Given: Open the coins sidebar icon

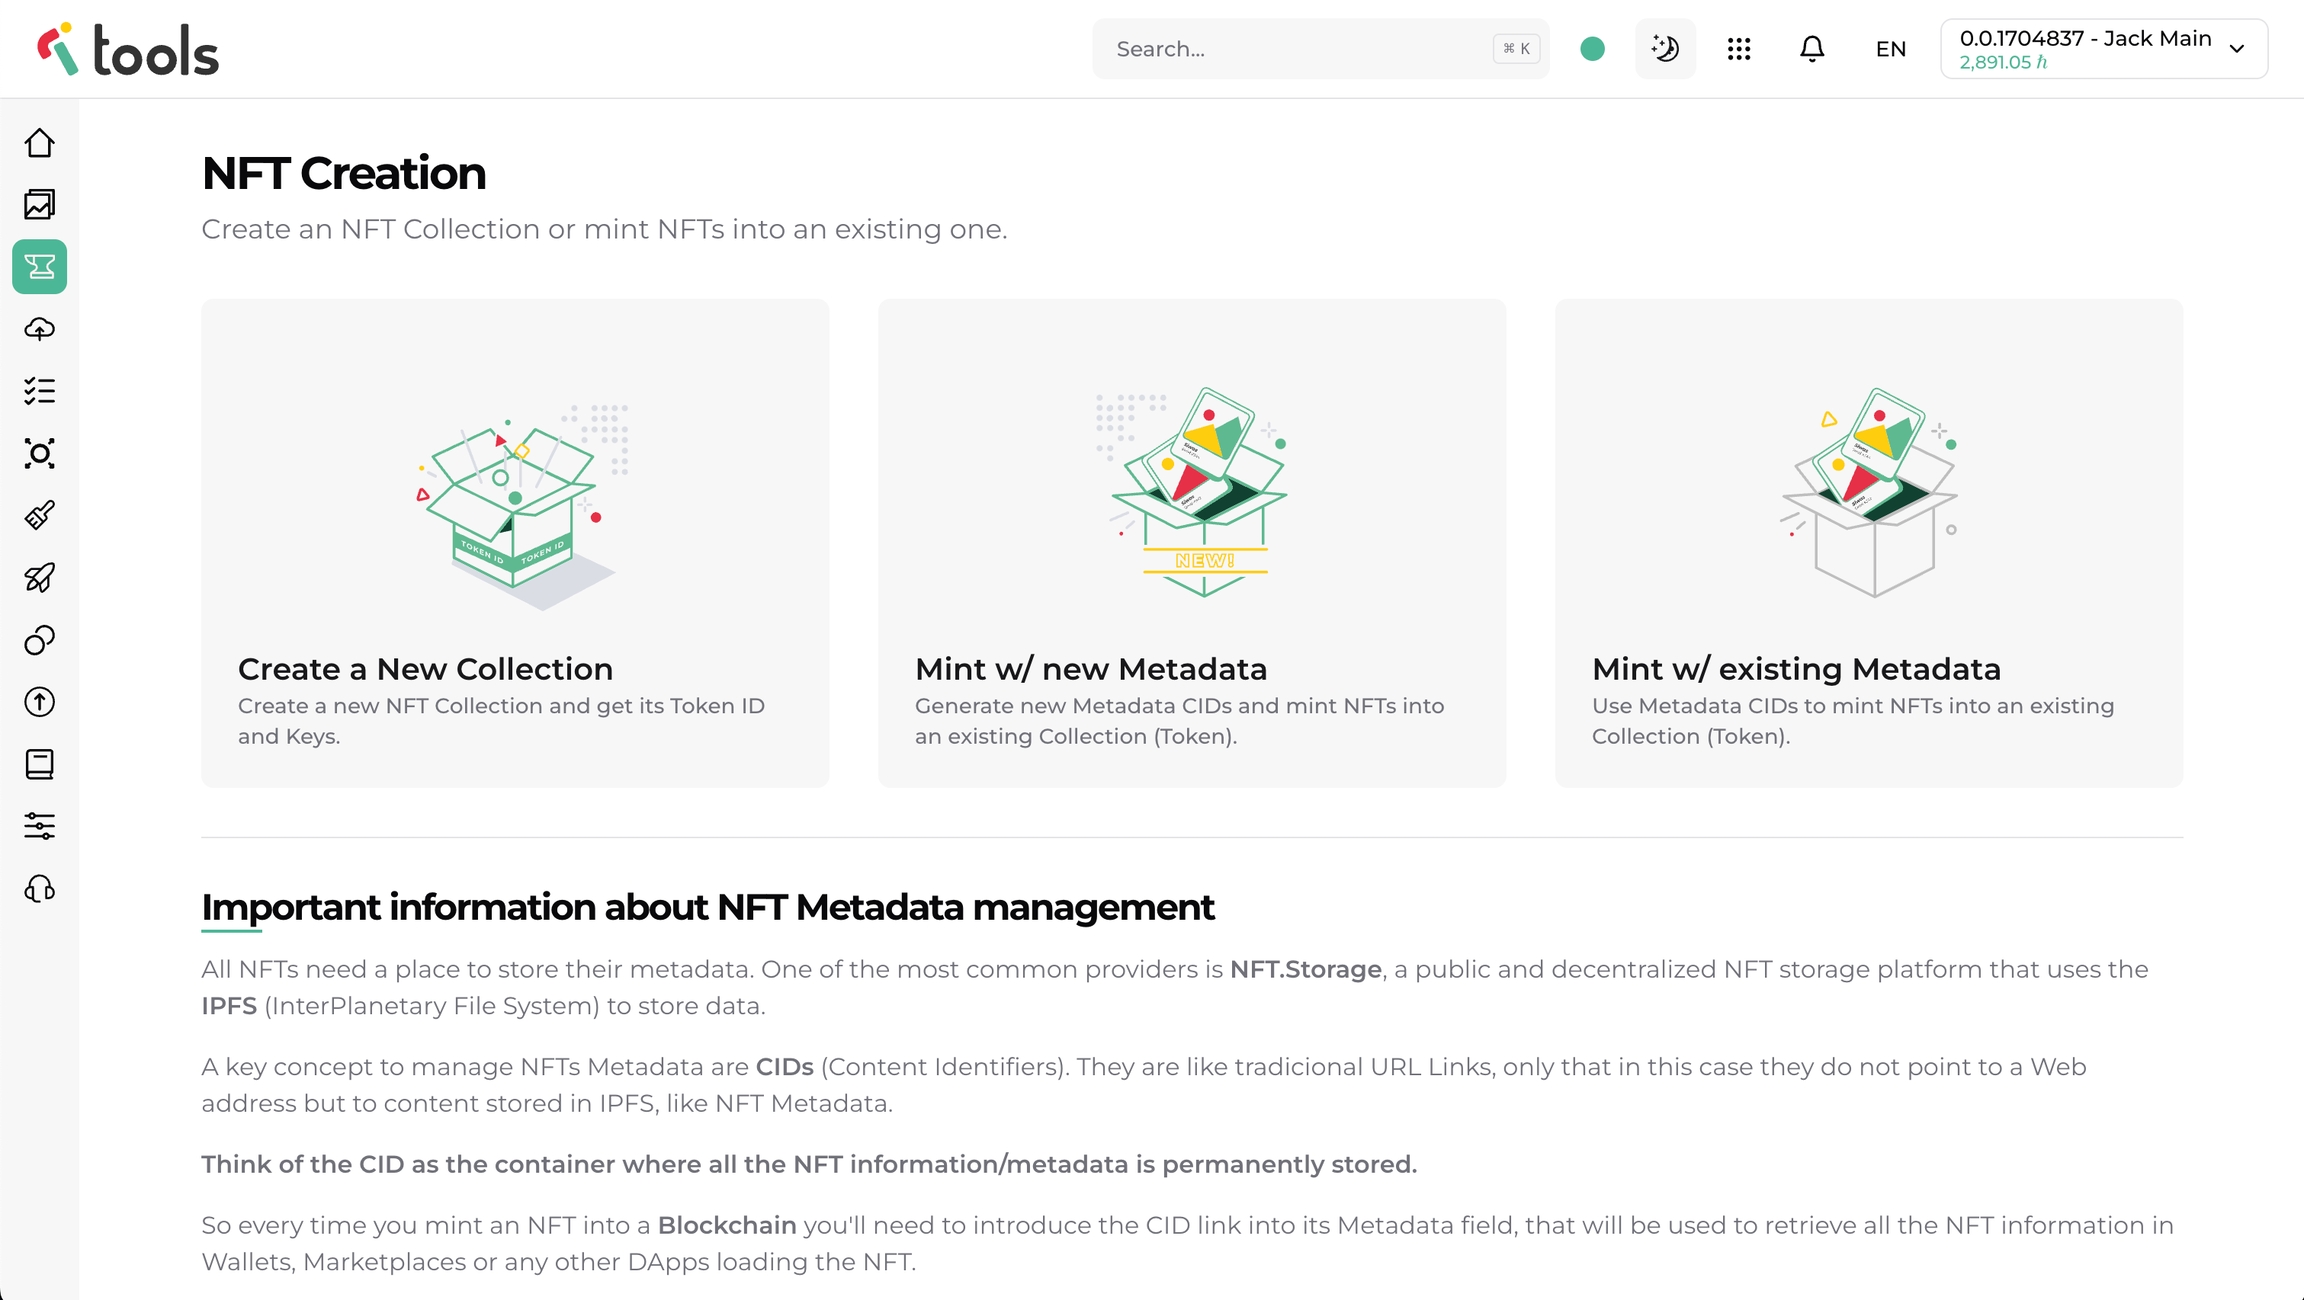Looking at the screenshot, I should click(40, 640).
